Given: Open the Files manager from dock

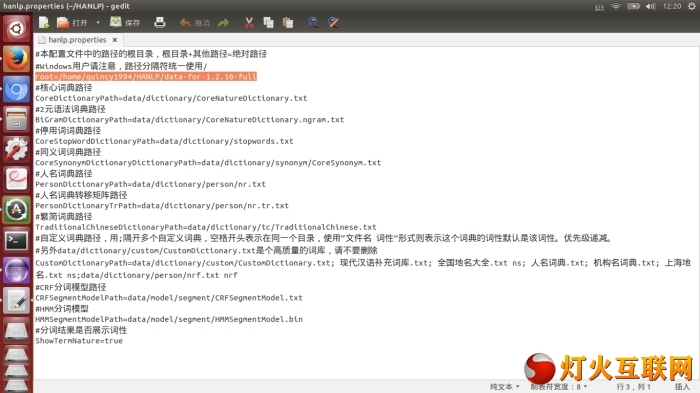Looking at the screenshot, I should point(17,119).
